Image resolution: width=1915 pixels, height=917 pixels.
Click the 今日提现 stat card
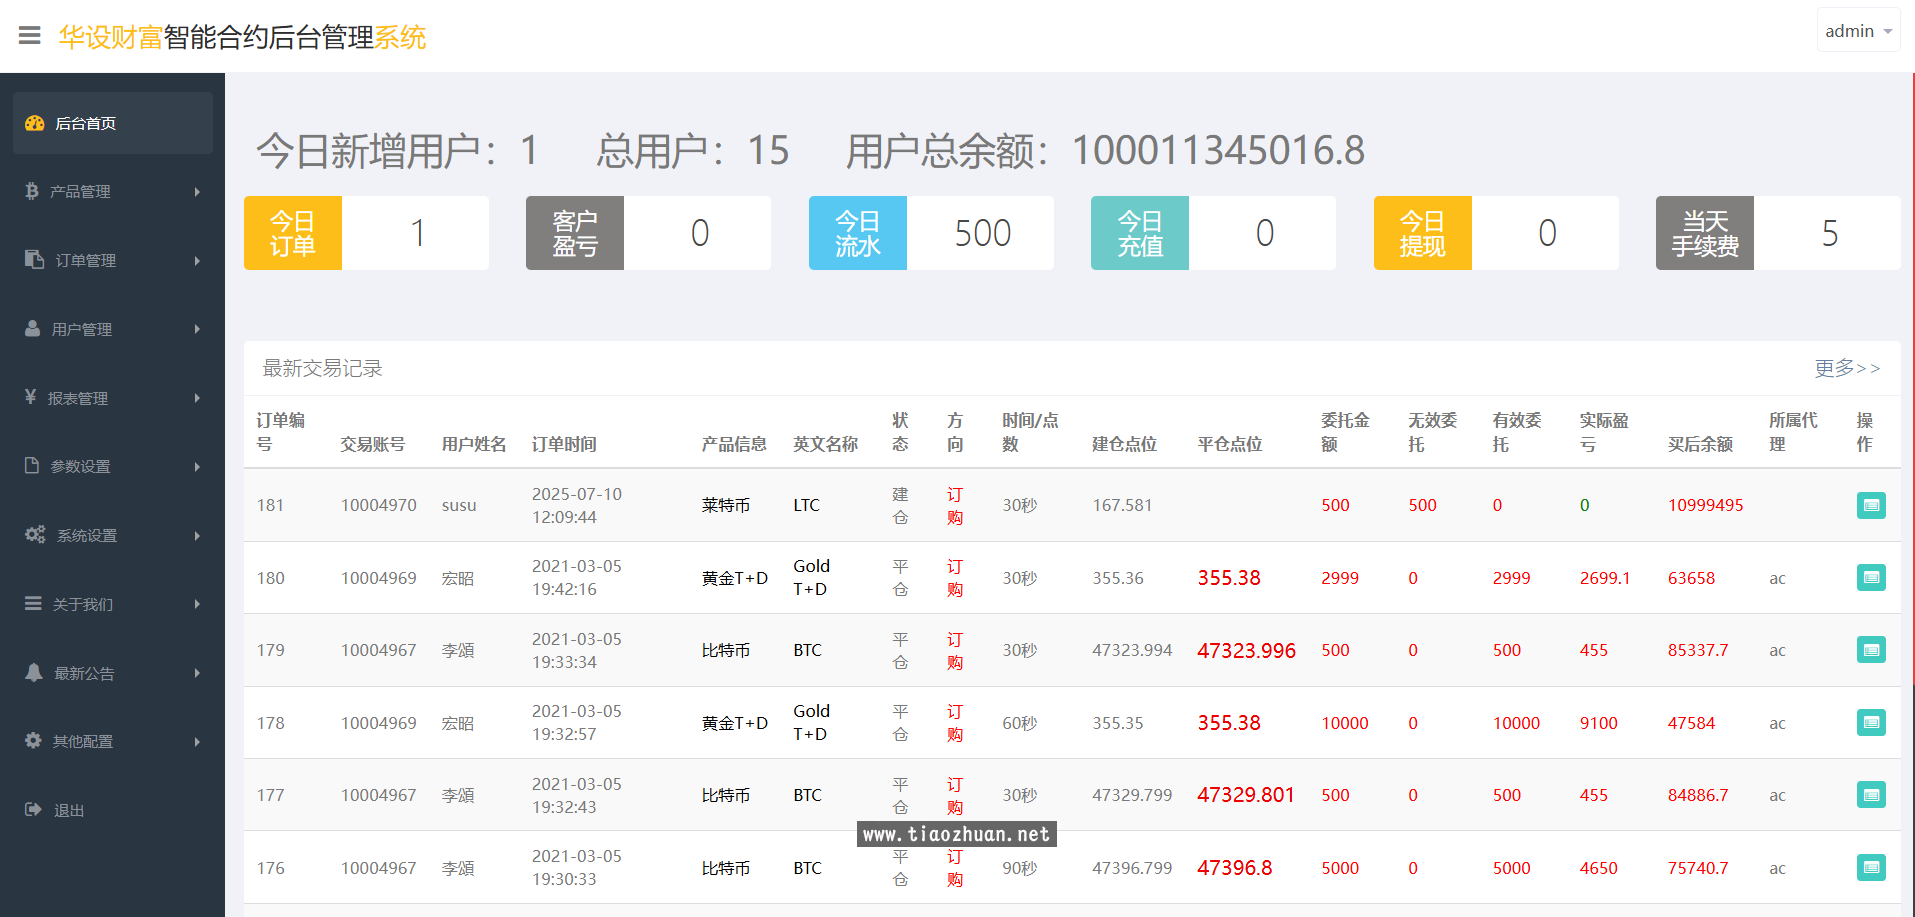point(1496,233)
